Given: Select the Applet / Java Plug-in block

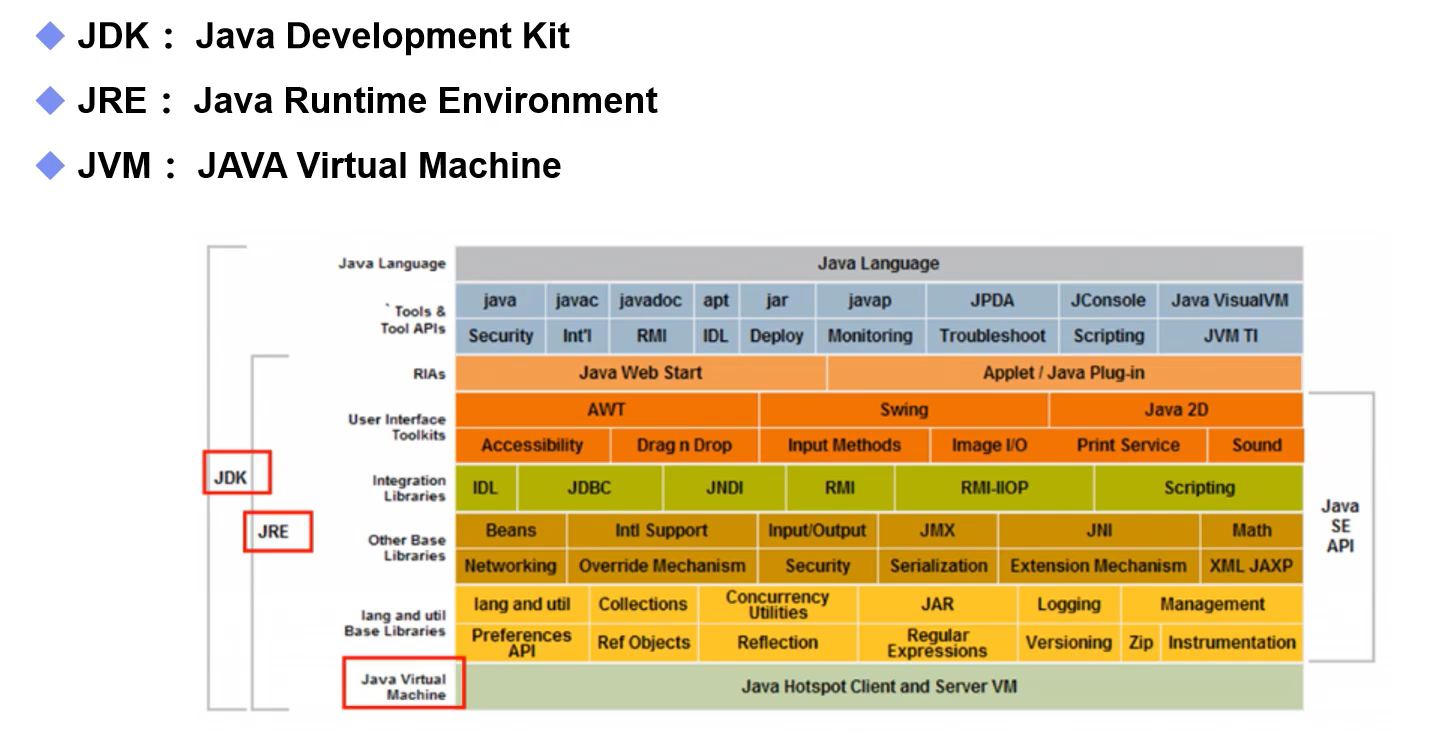Looking at the screenshot, I should tap(1064, 373).
